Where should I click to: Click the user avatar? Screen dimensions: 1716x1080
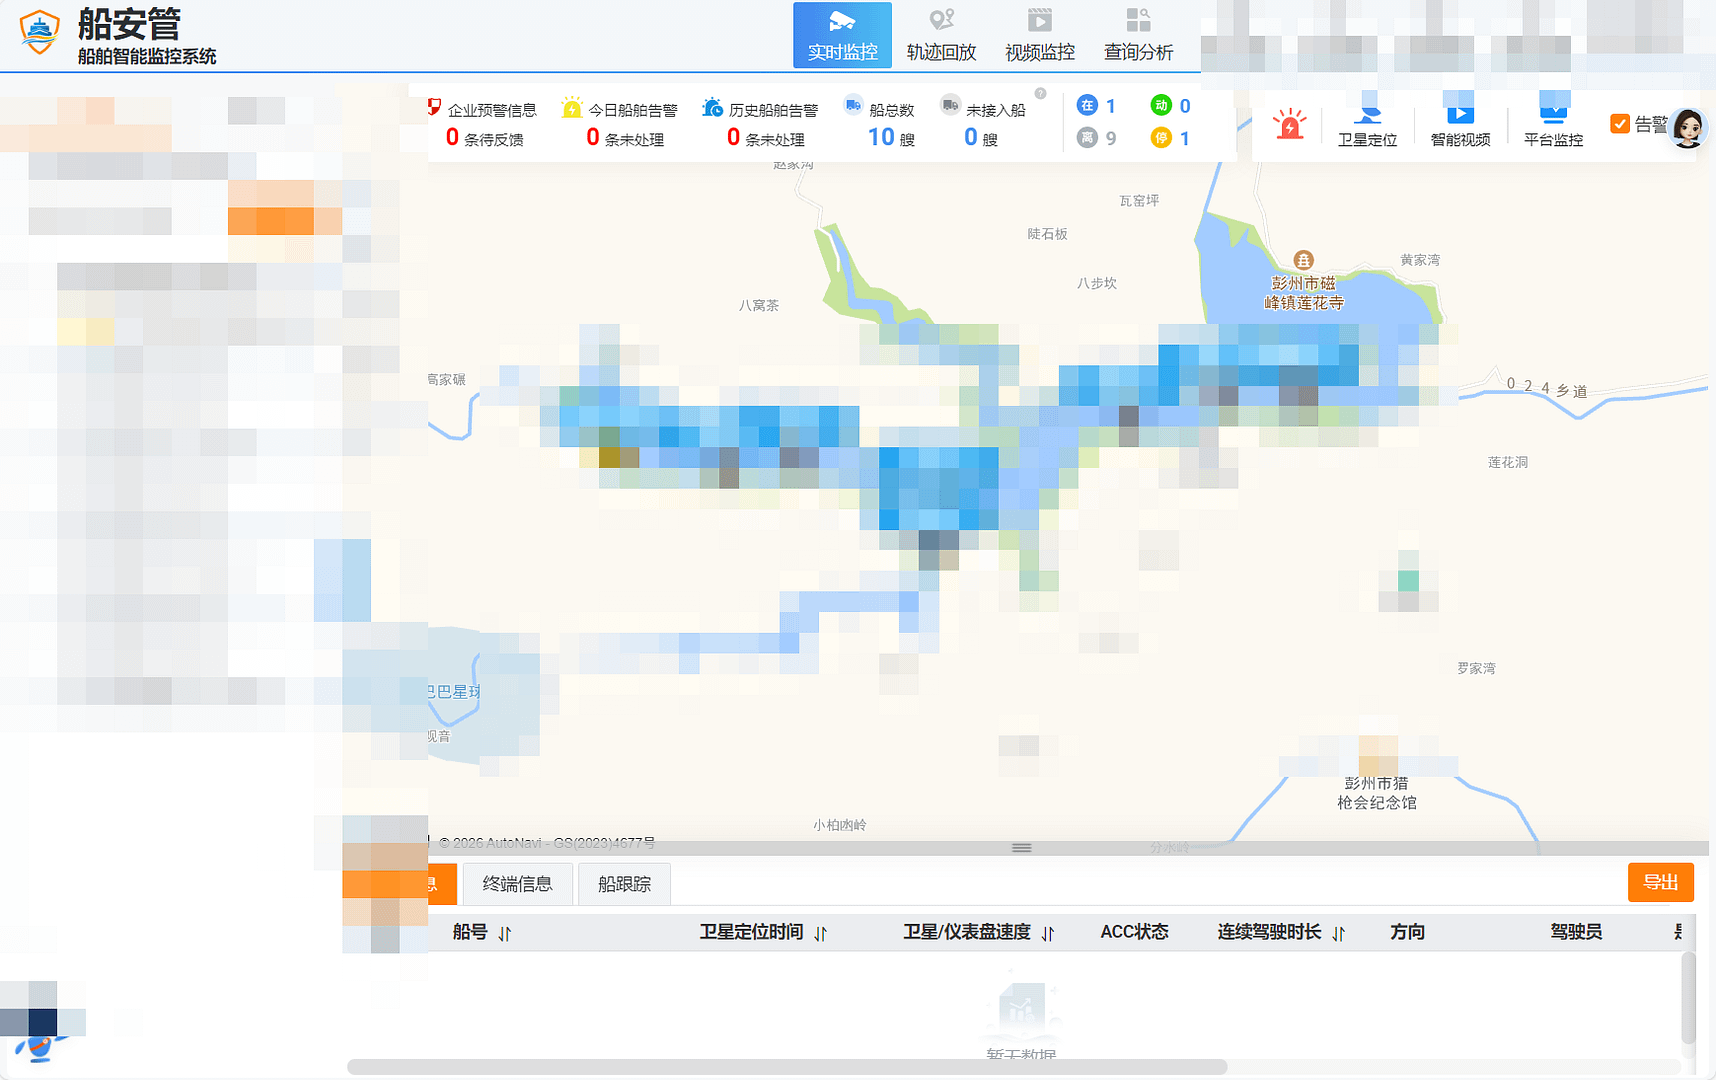coord(1688,128)
